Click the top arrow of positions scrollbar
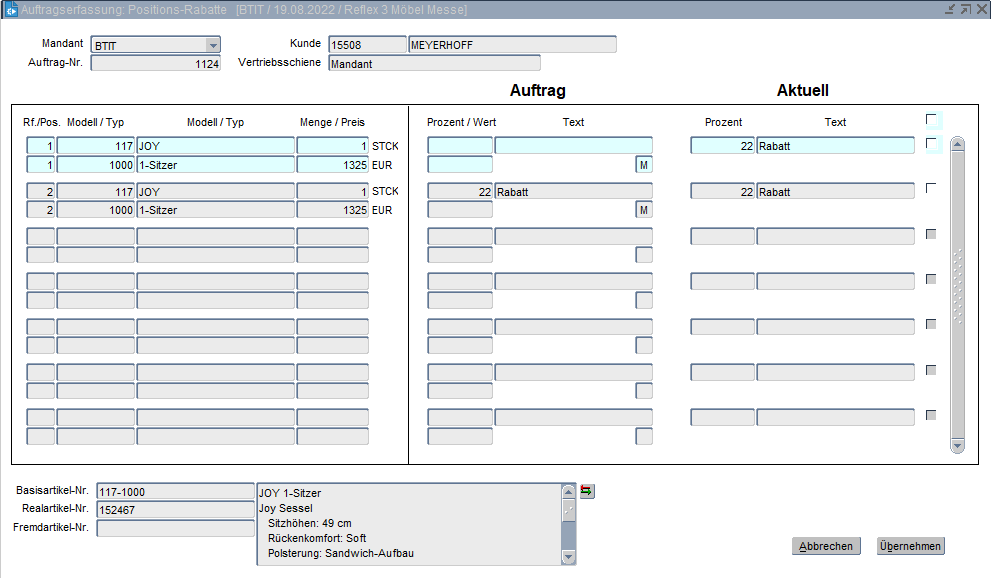 click(x=957, y=144)
